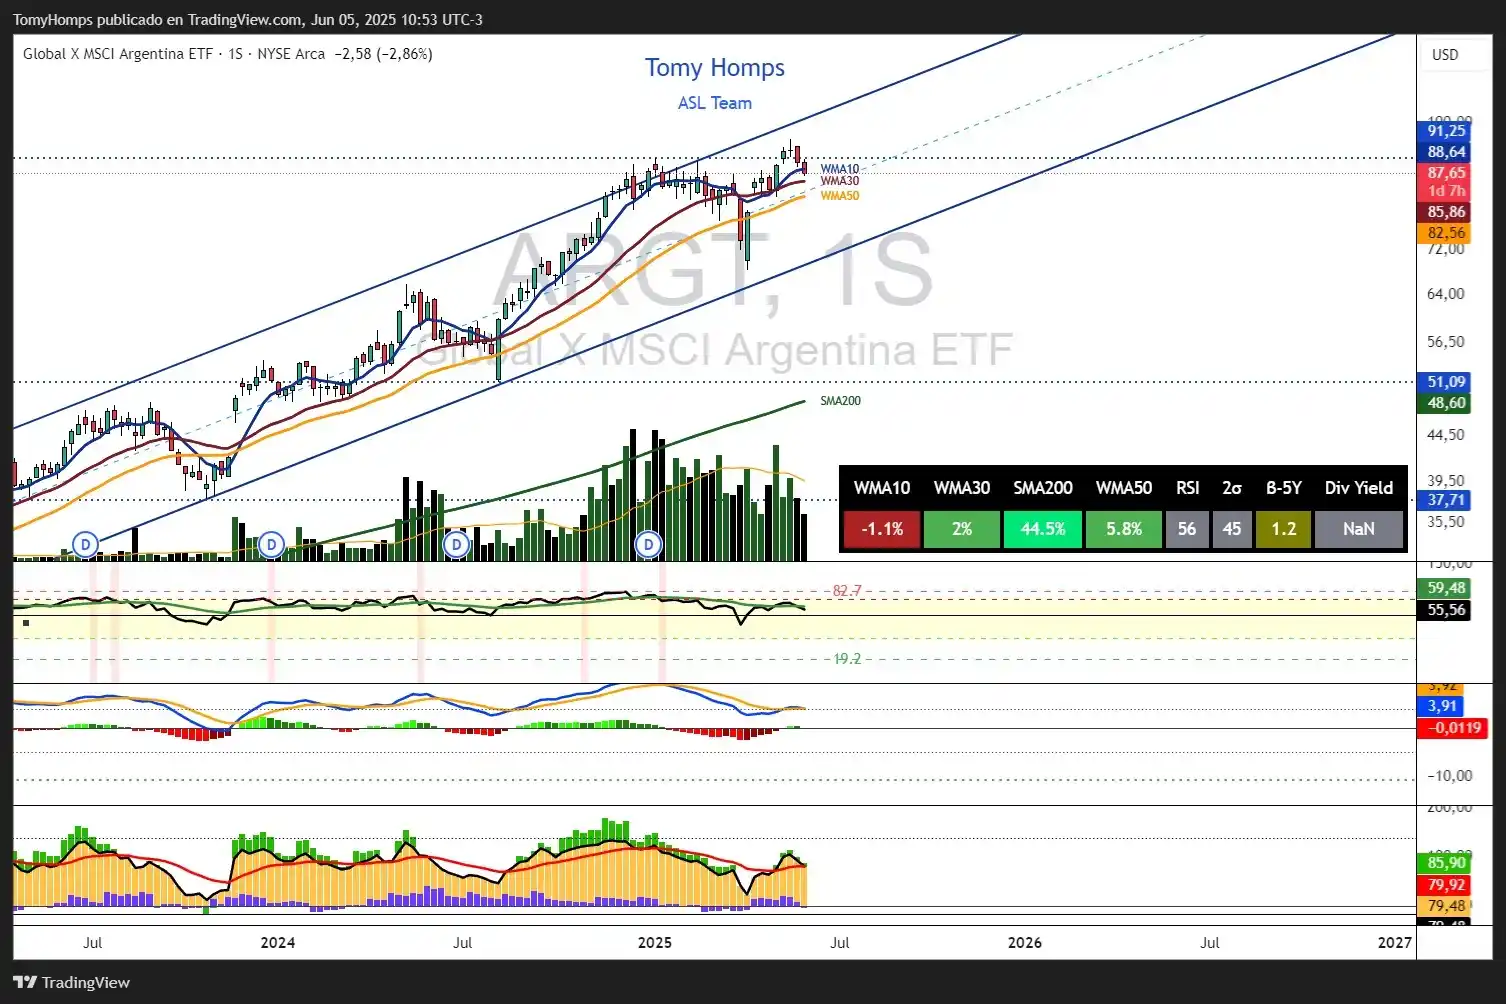Click the 44.5% table cell
This screenshot has height=1004, width=1506.
point(1043,529)
